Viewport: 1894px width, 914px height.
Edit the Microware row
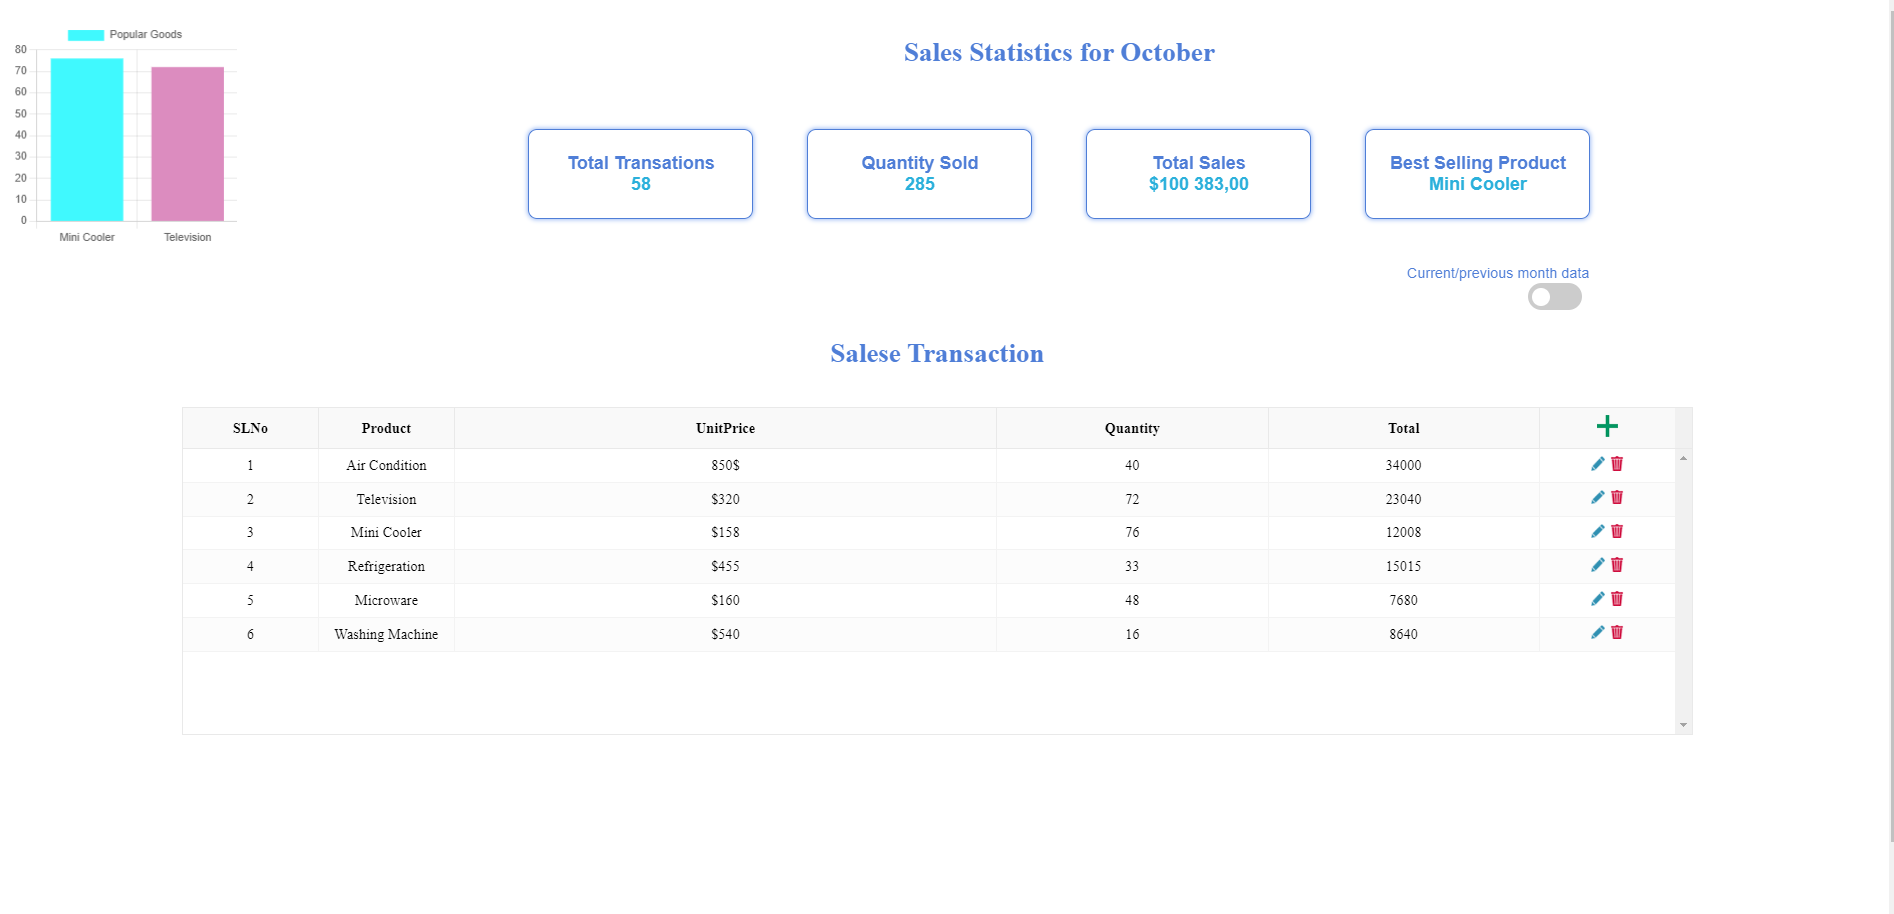[x=1597, y=599]
